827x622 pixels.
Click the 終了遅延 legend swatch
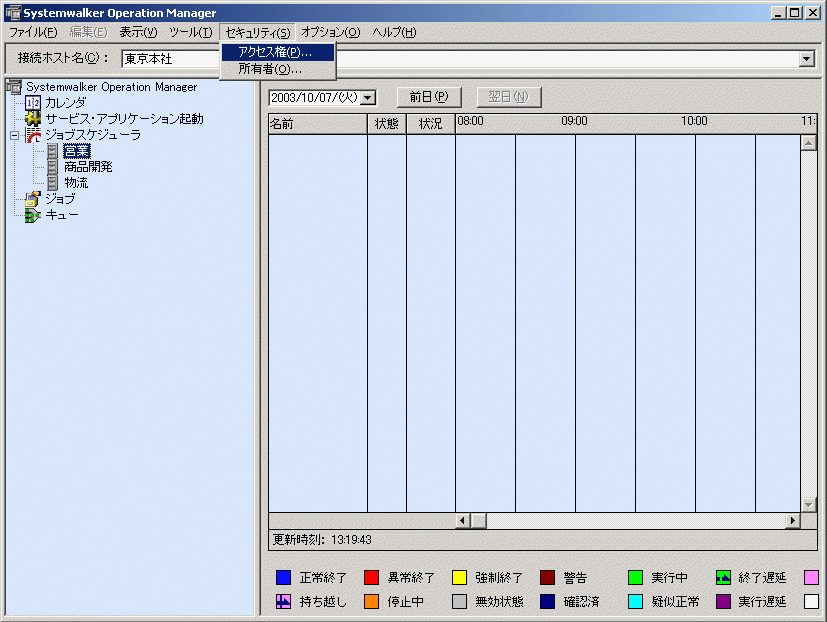click(x=724, y=578)
